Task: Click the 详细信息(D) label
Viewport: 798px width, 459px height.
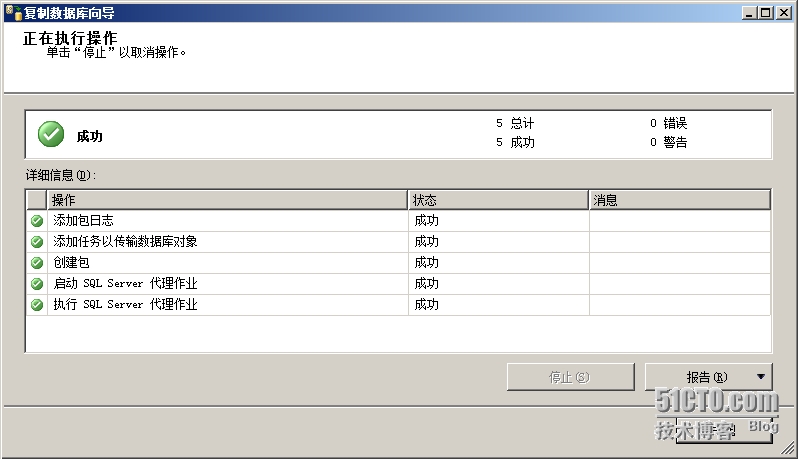Action: (x=61, y=176)
